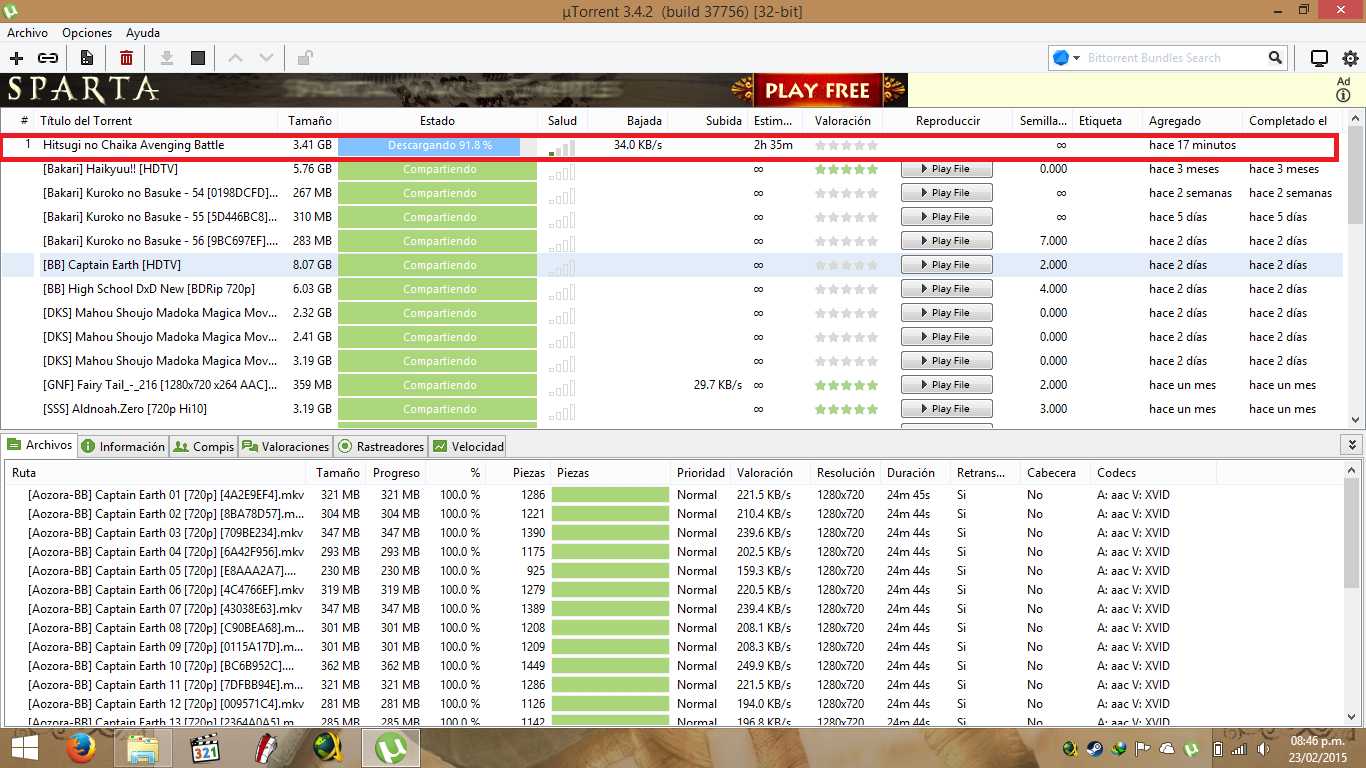
Task: Open Media Player Classic taskbar icon
Action: point(205,747)
